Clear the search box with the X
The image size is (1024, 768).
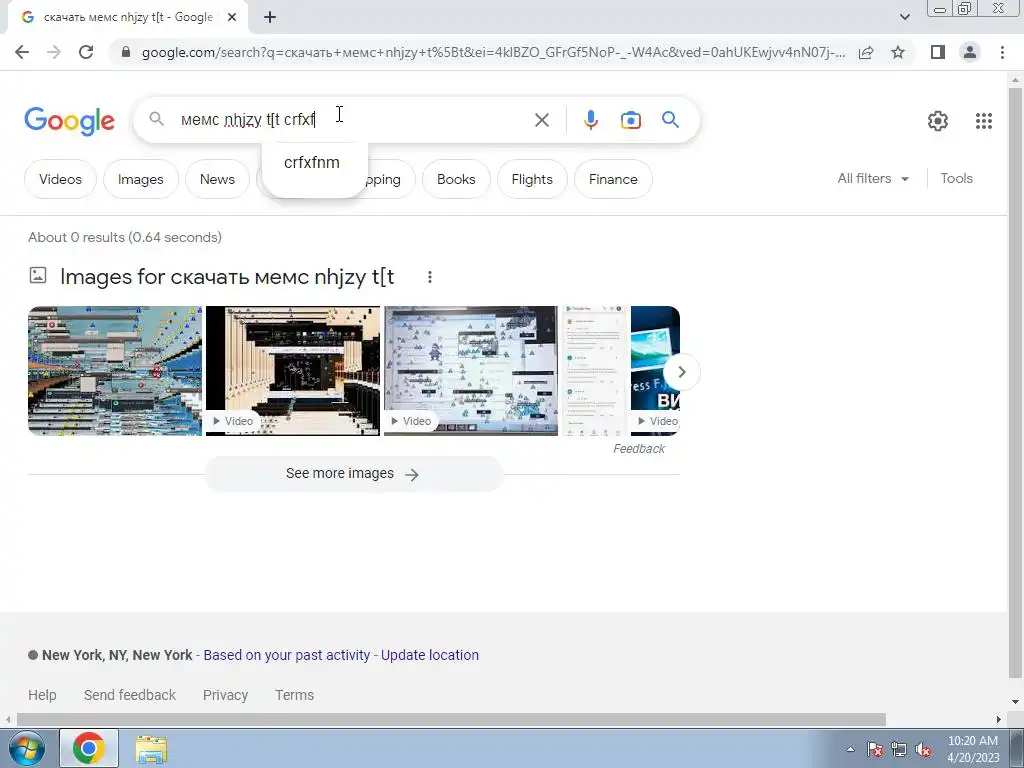point(541,120)
